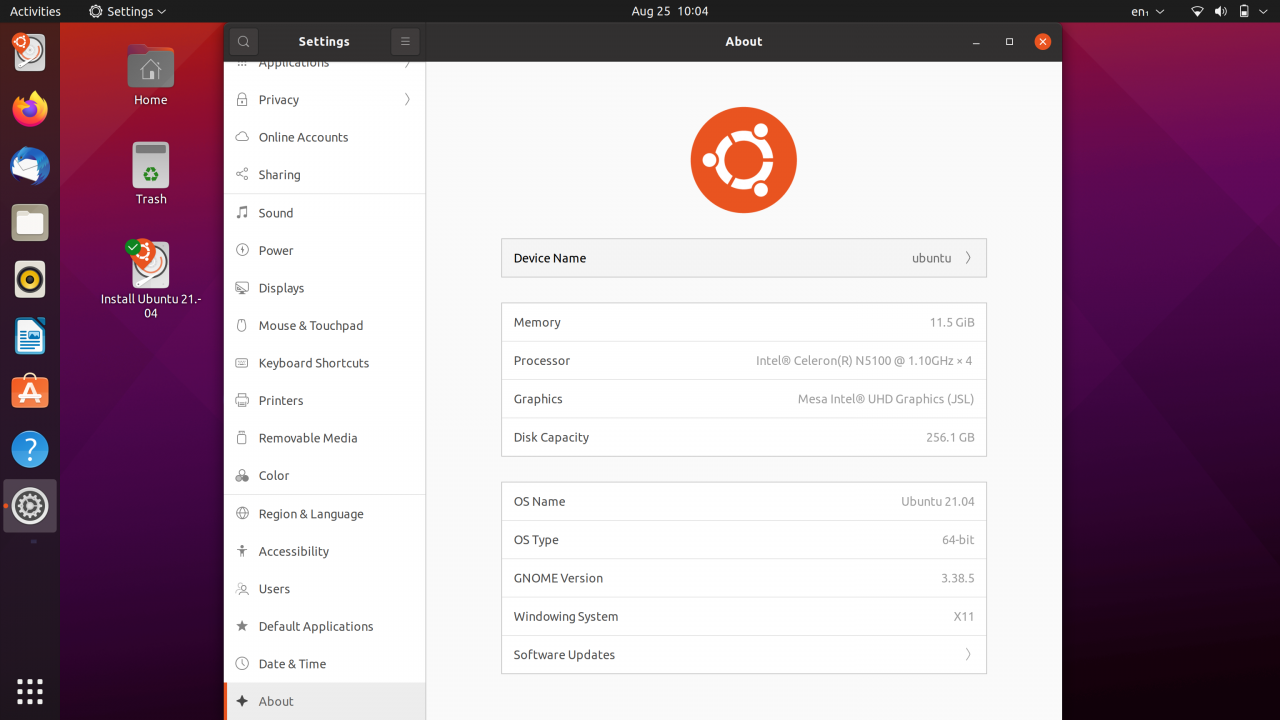Click the 64-bit OS type value
The image size is (1280, 720).
[958, 540]
